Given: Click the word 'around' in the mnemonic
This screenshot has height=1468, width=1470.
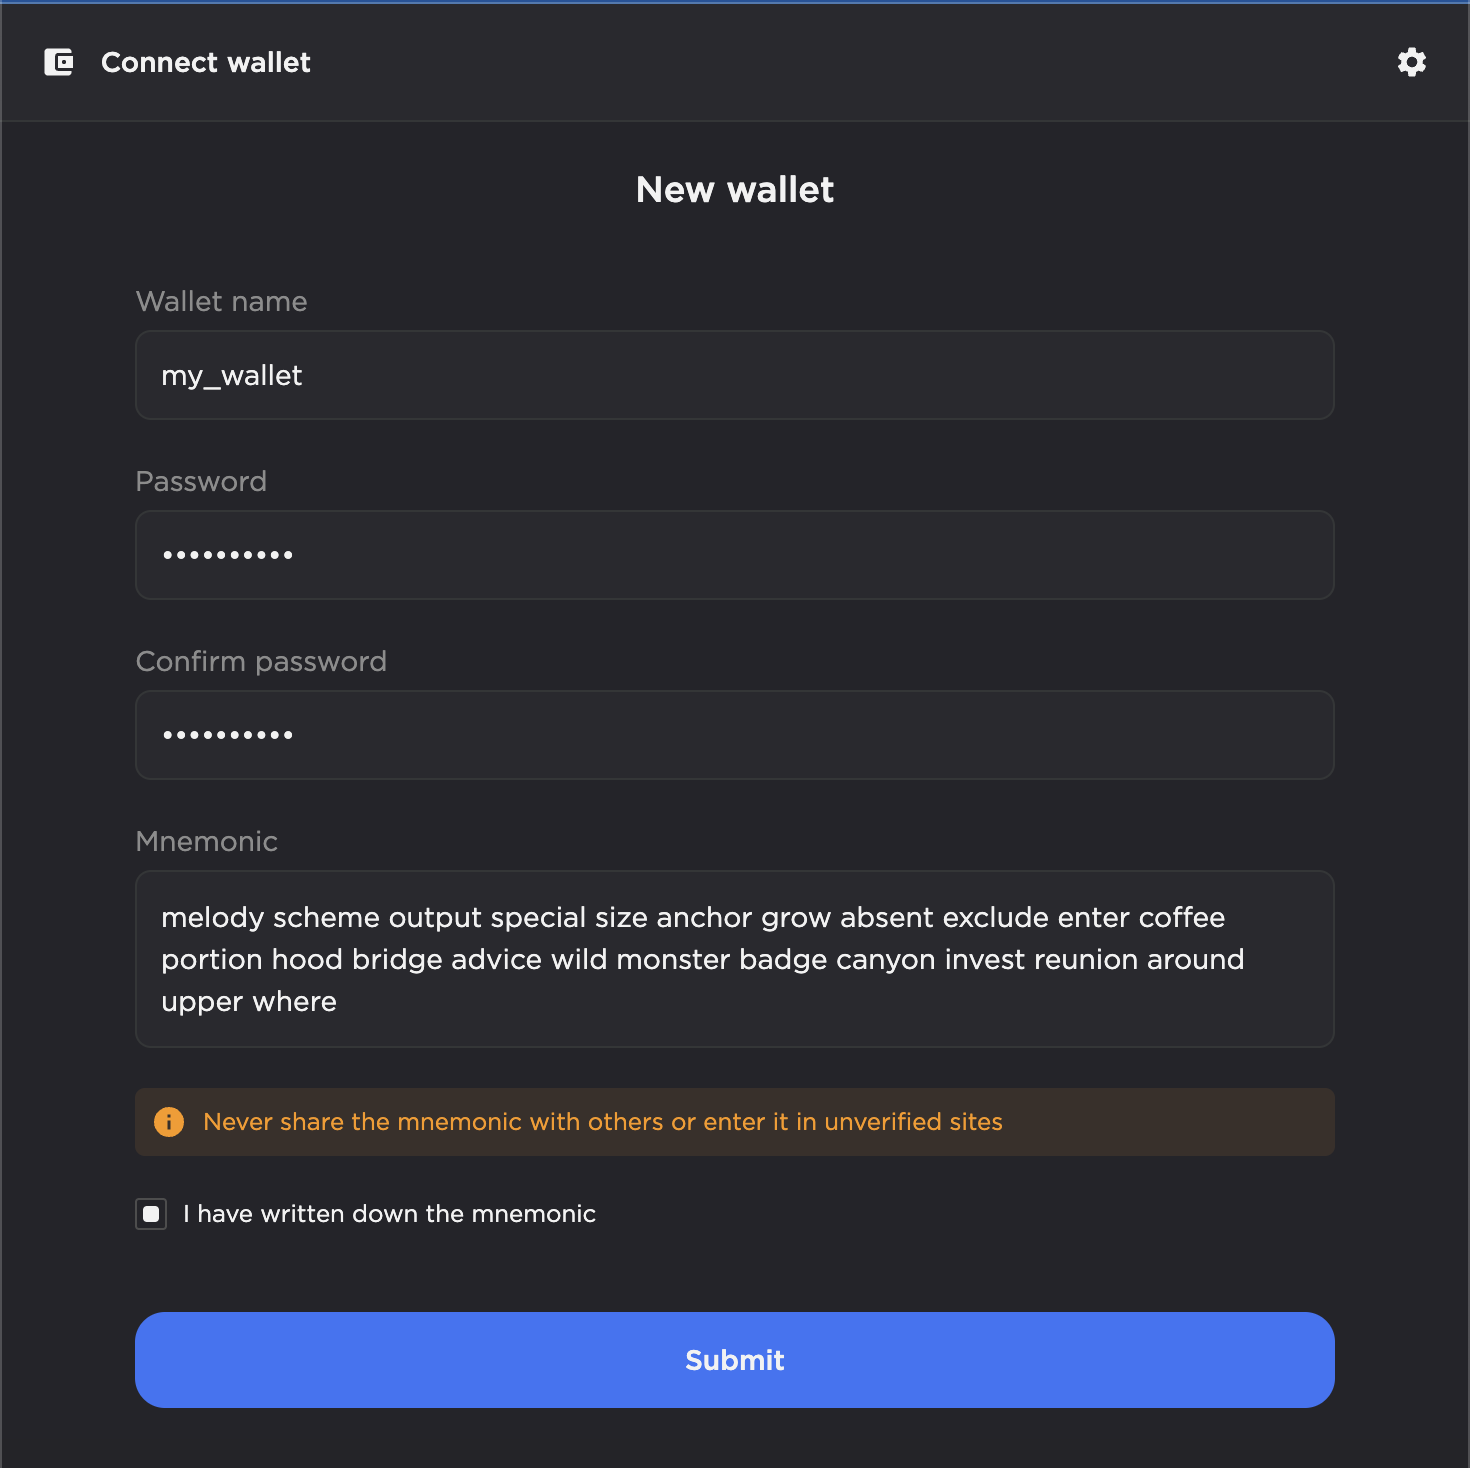Looking at the screenshot, I should [1195, 960].
